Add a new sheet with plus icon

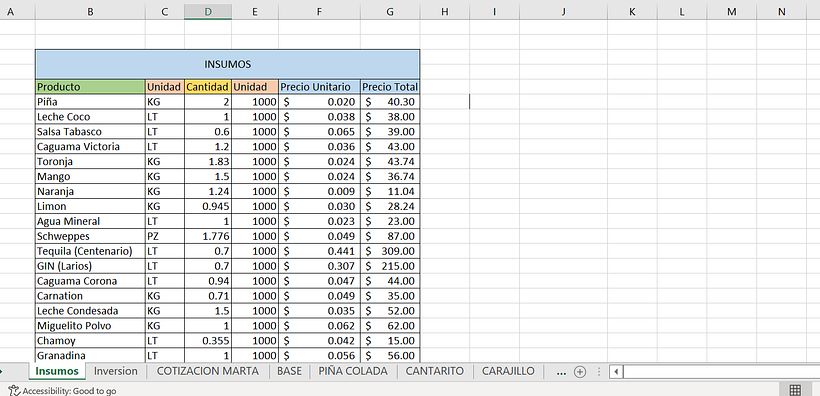(579, 372)
